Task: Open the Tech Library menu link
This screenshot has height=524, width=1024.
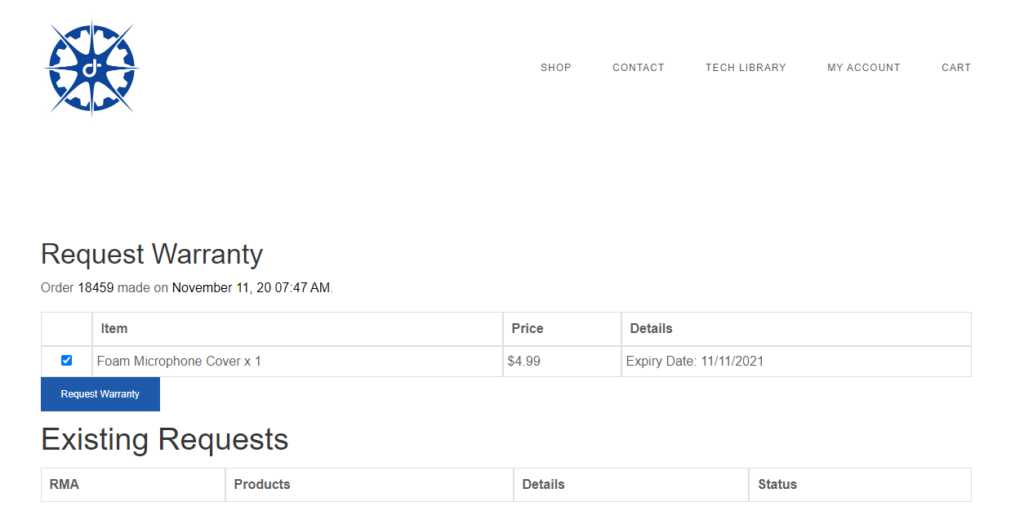Action: point(746,68)
